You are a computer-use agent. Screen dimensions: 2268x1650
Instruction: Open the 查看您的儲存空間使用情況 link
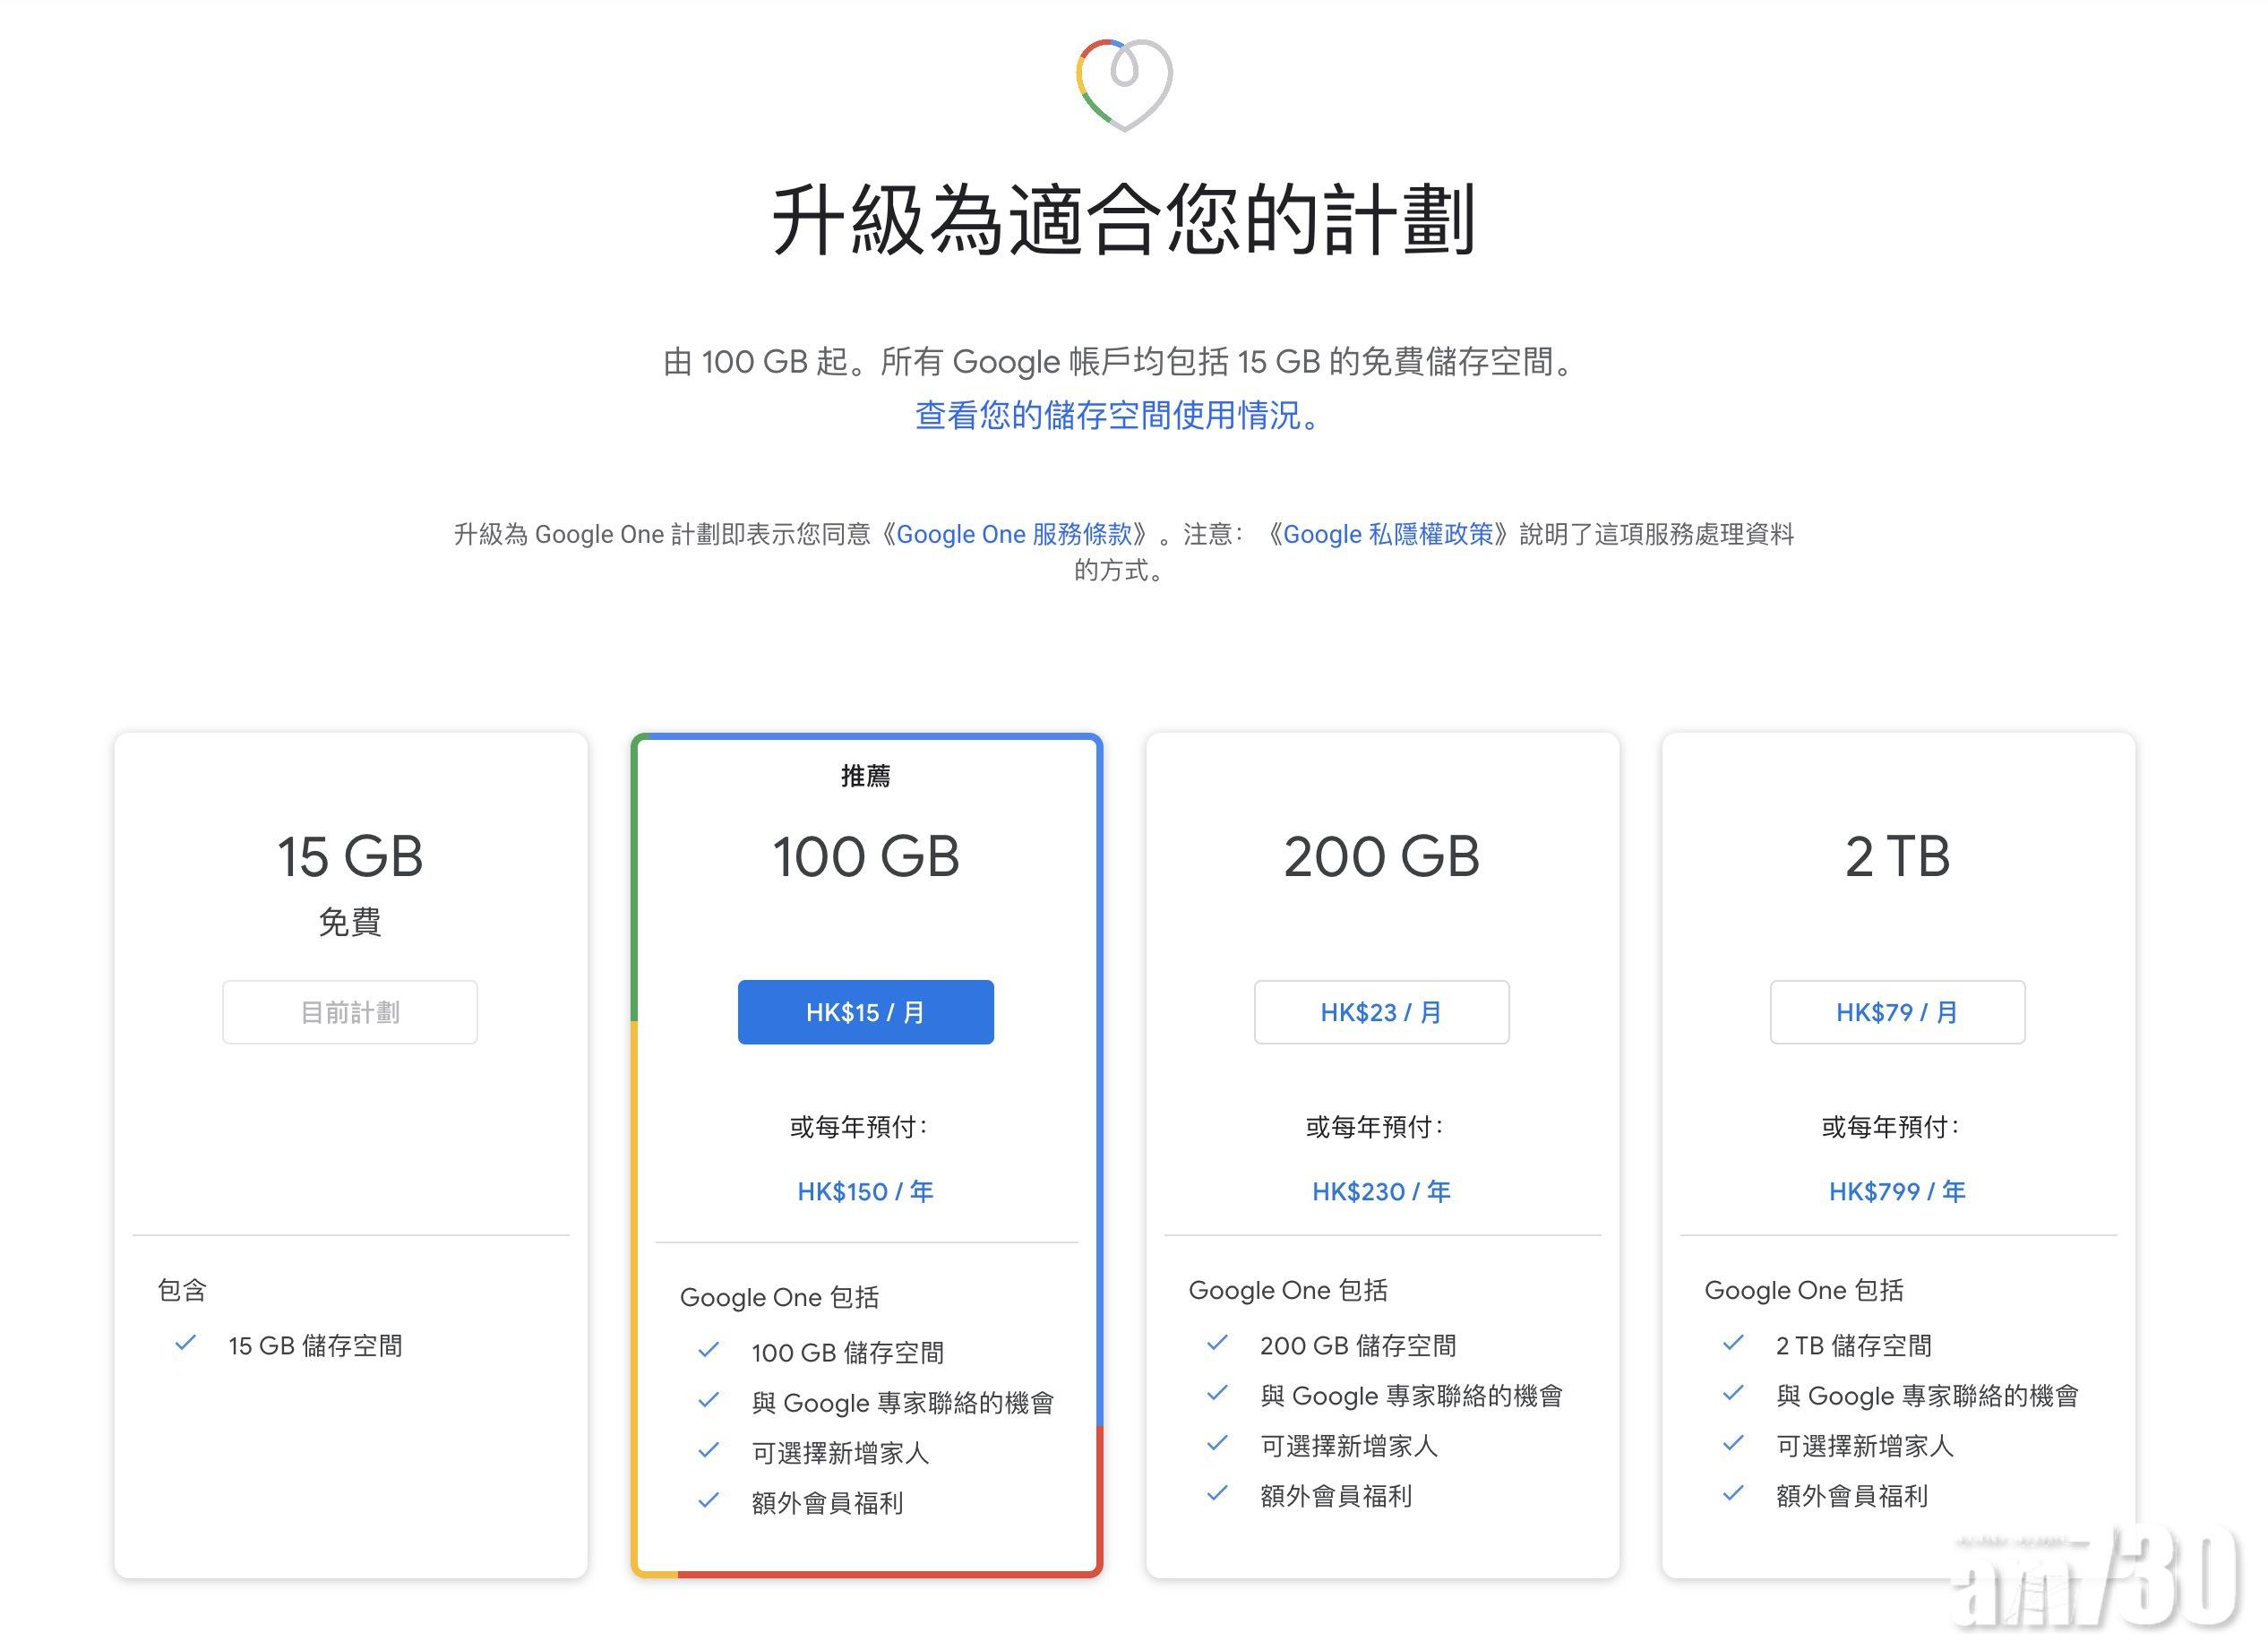point(1118,415)
